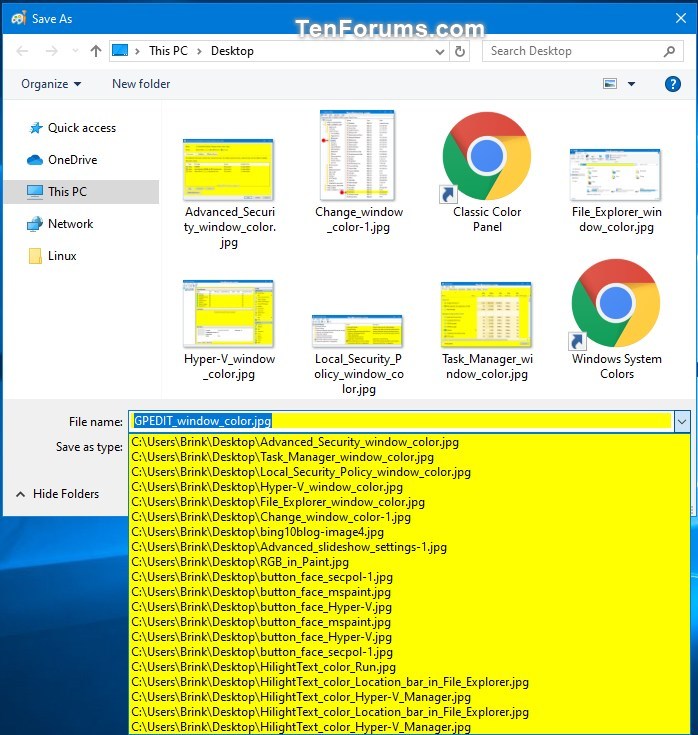Refresh the Desktop folder view

460,51
